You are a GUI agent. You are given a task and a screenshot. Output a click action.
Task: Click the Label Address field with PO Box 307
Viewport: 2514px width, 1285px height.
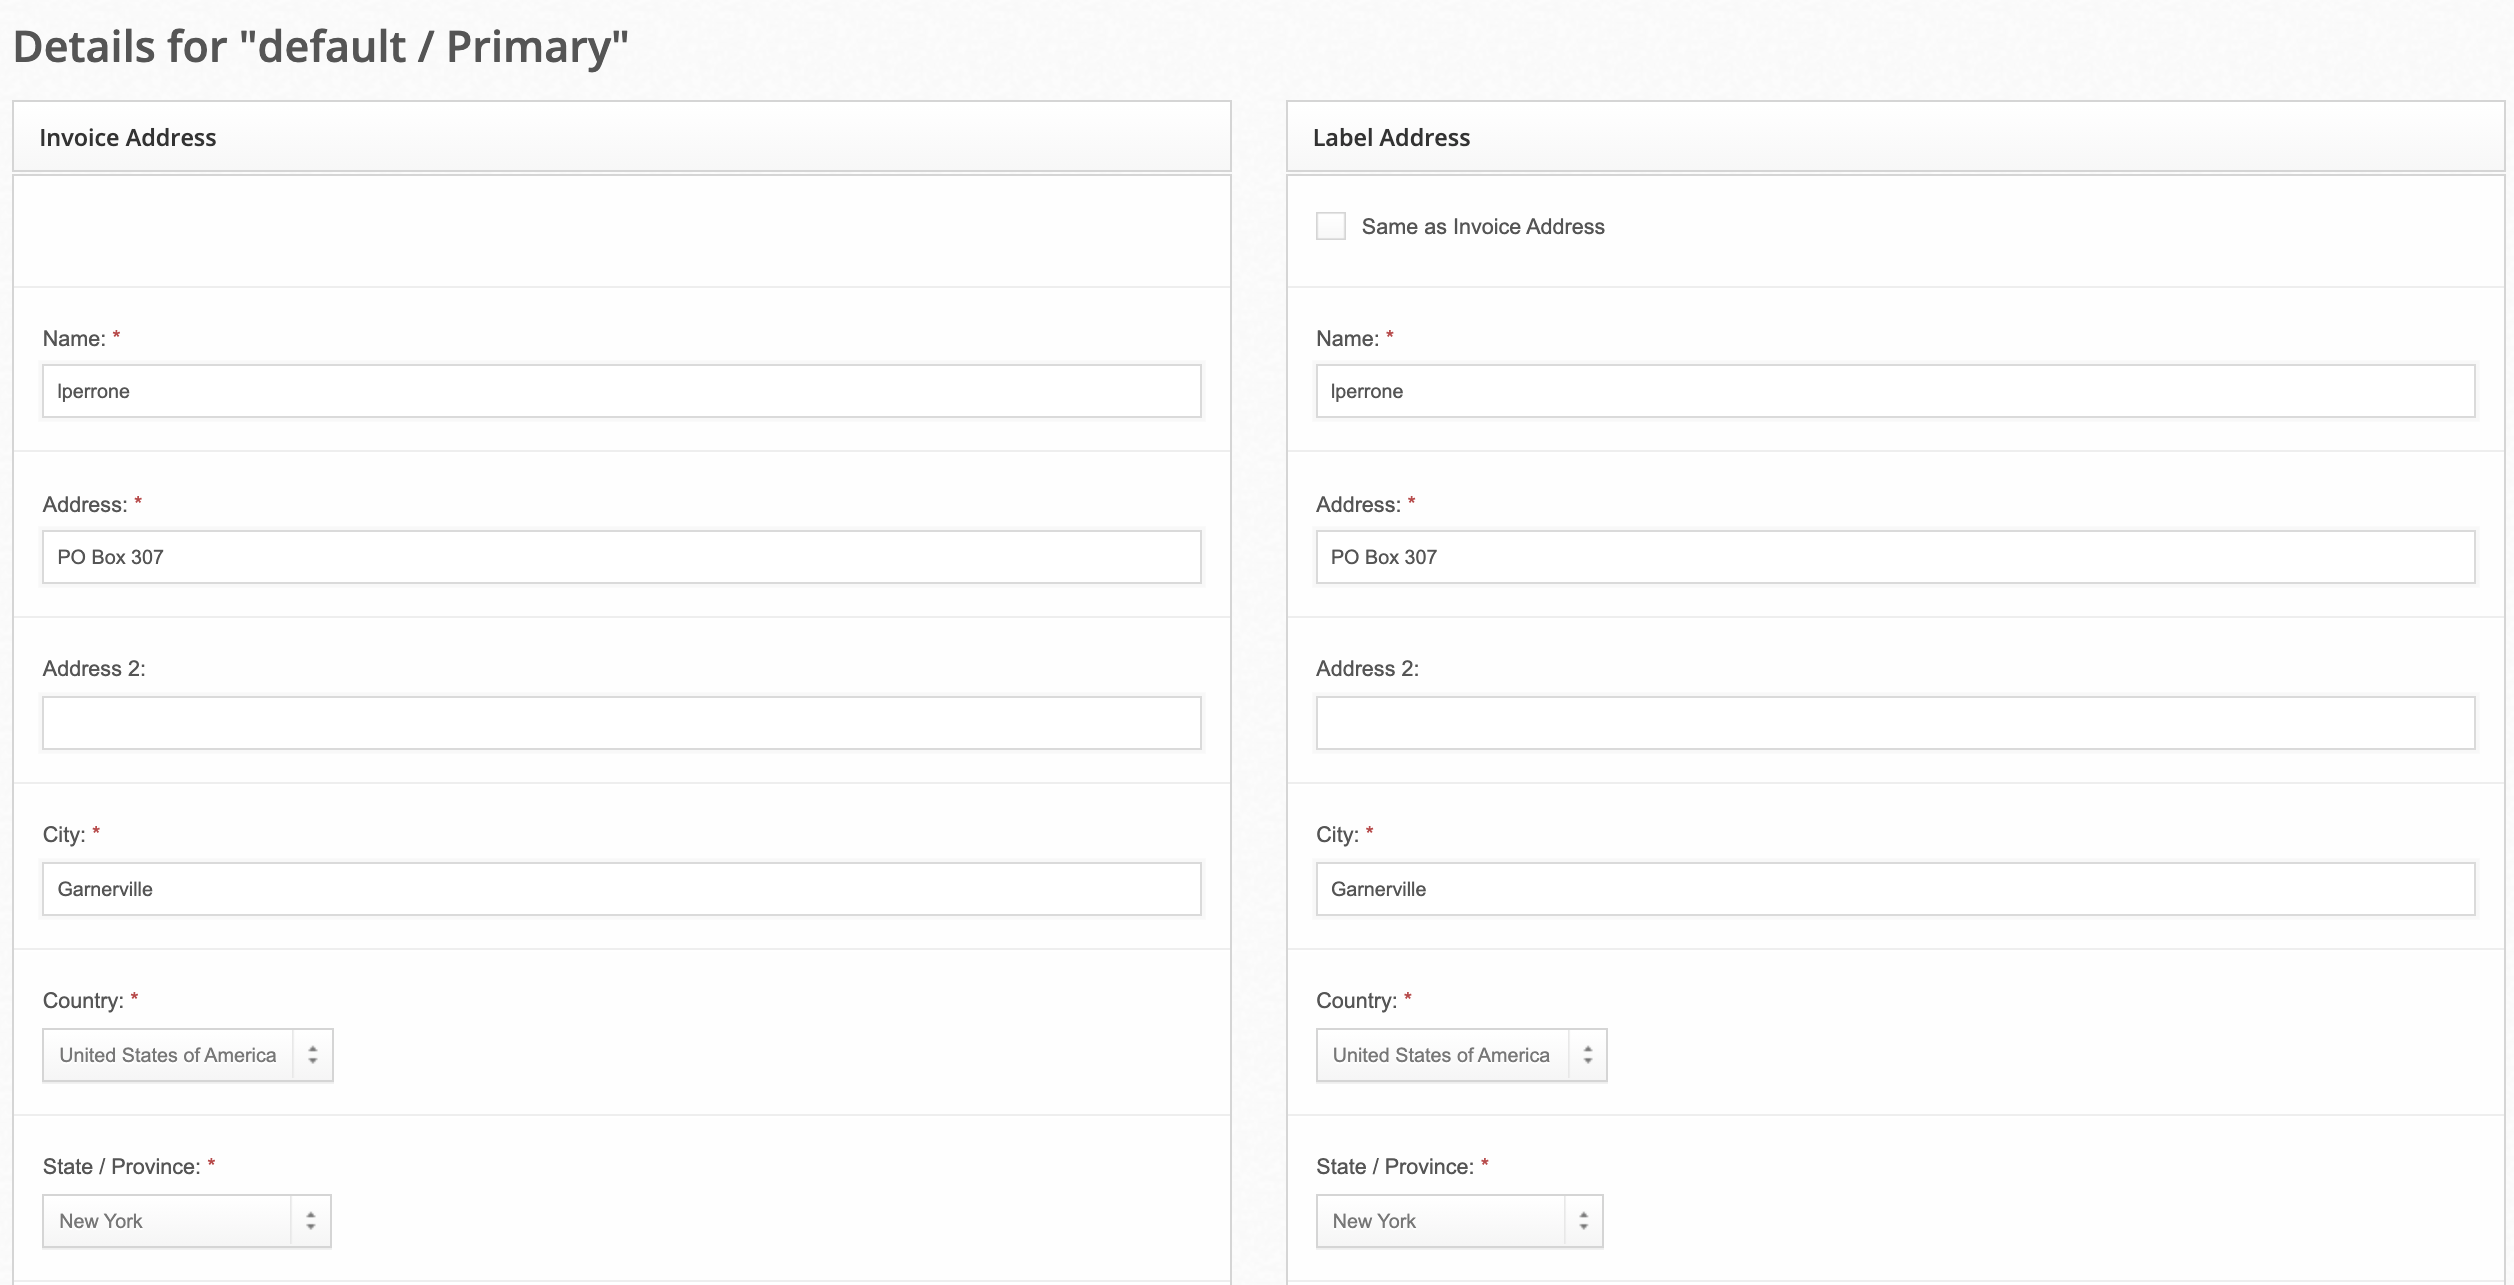pyautogui.click(x=1895, y=557)
